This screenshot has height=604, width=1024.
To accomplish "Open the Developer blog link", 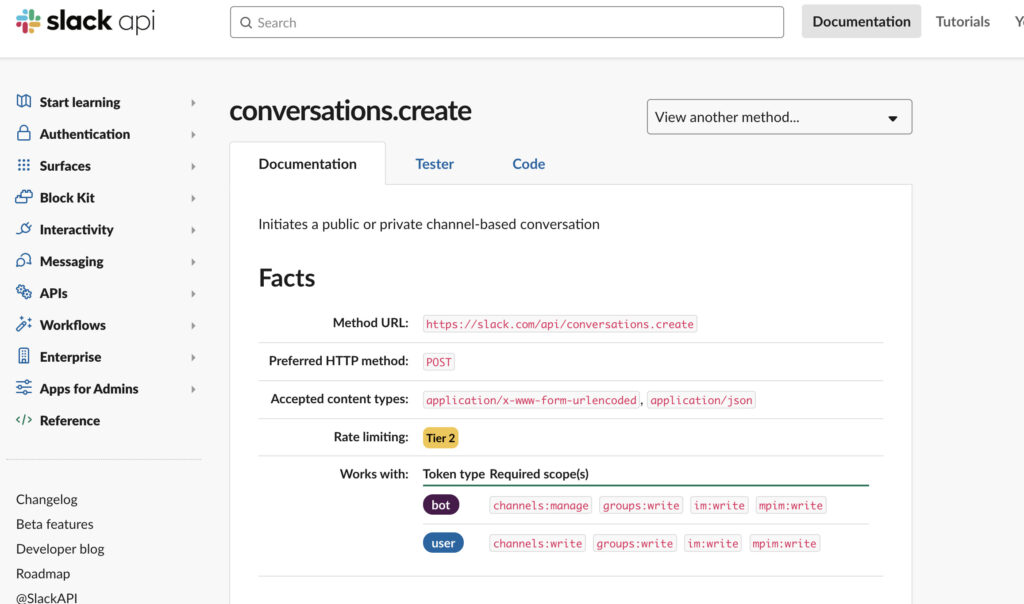I will pos(60,549).
